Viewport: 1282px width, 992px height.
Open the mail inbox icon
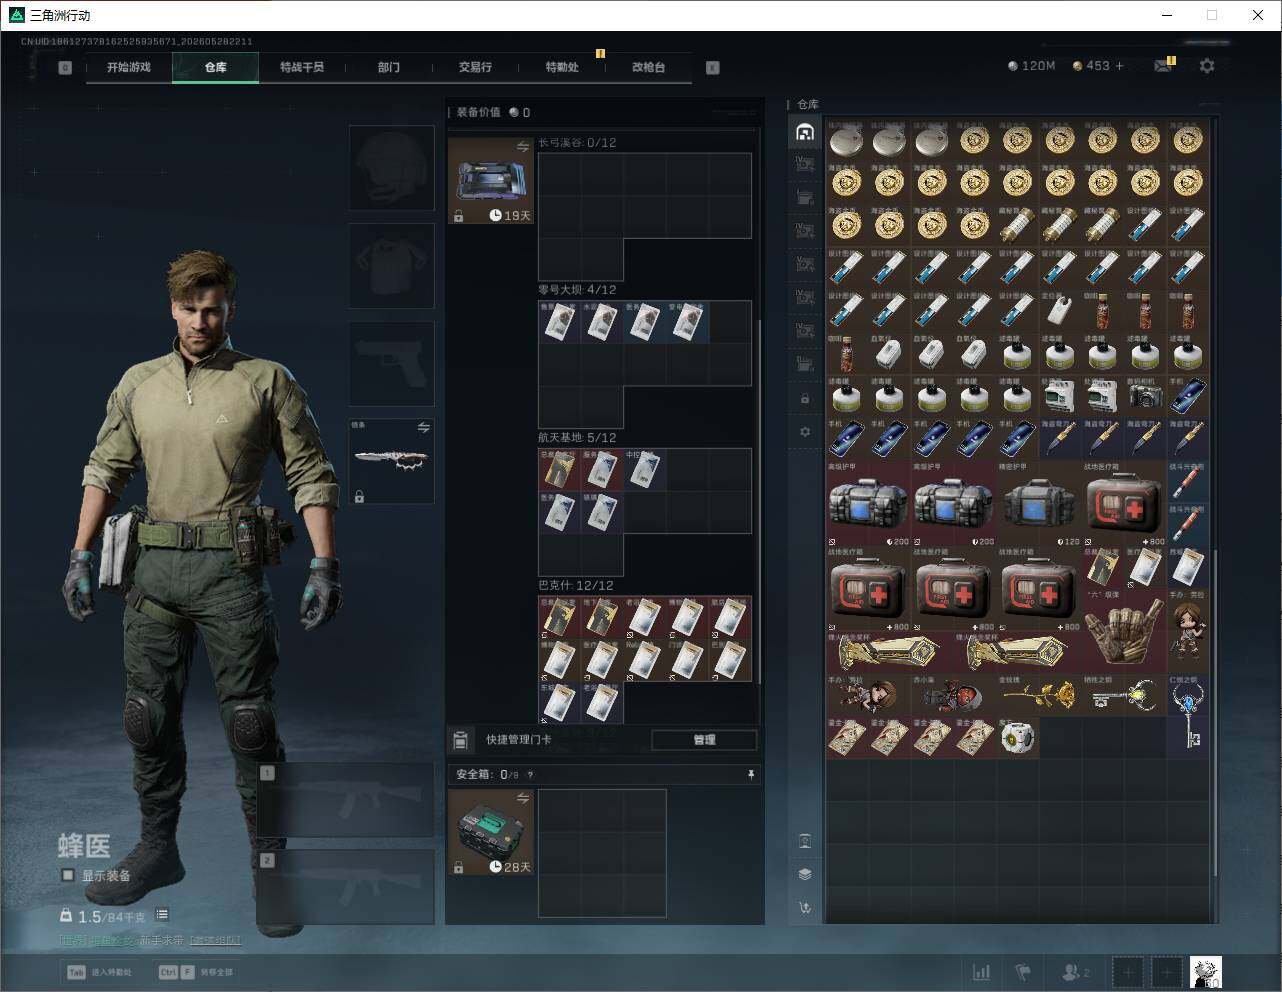pyautogui.click(x=1162, y=66)
